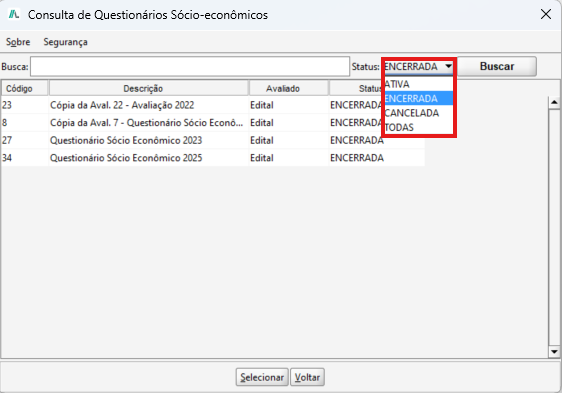Sort by the Descrição column header

click(149, 88)
